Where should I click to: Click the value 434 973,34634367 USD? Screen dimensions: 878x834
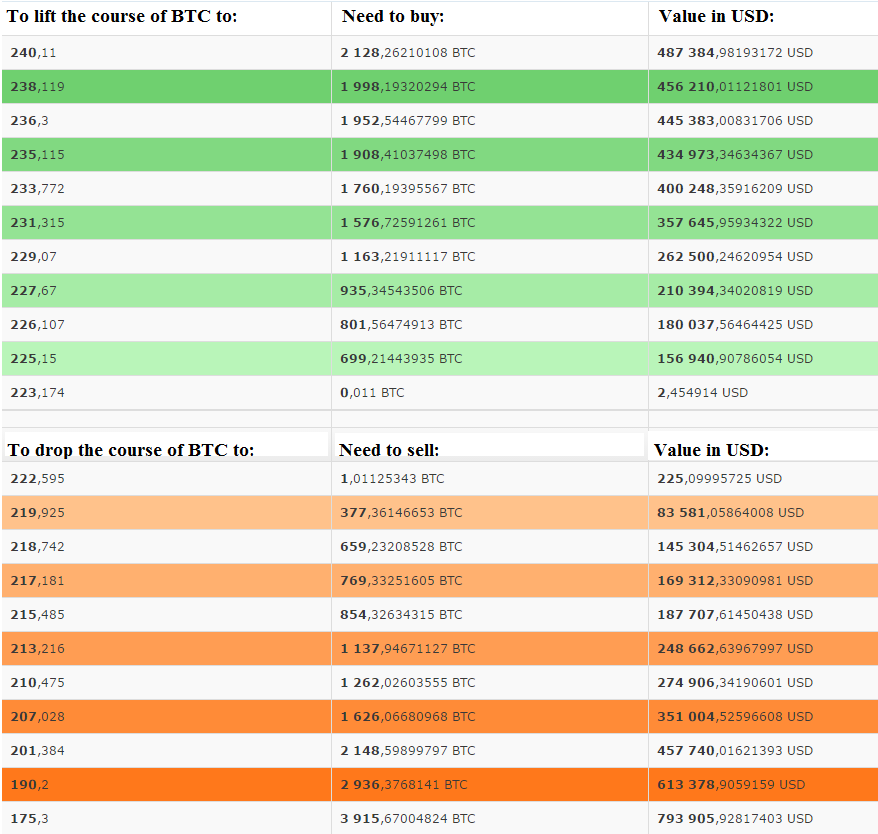coord(735,155)
